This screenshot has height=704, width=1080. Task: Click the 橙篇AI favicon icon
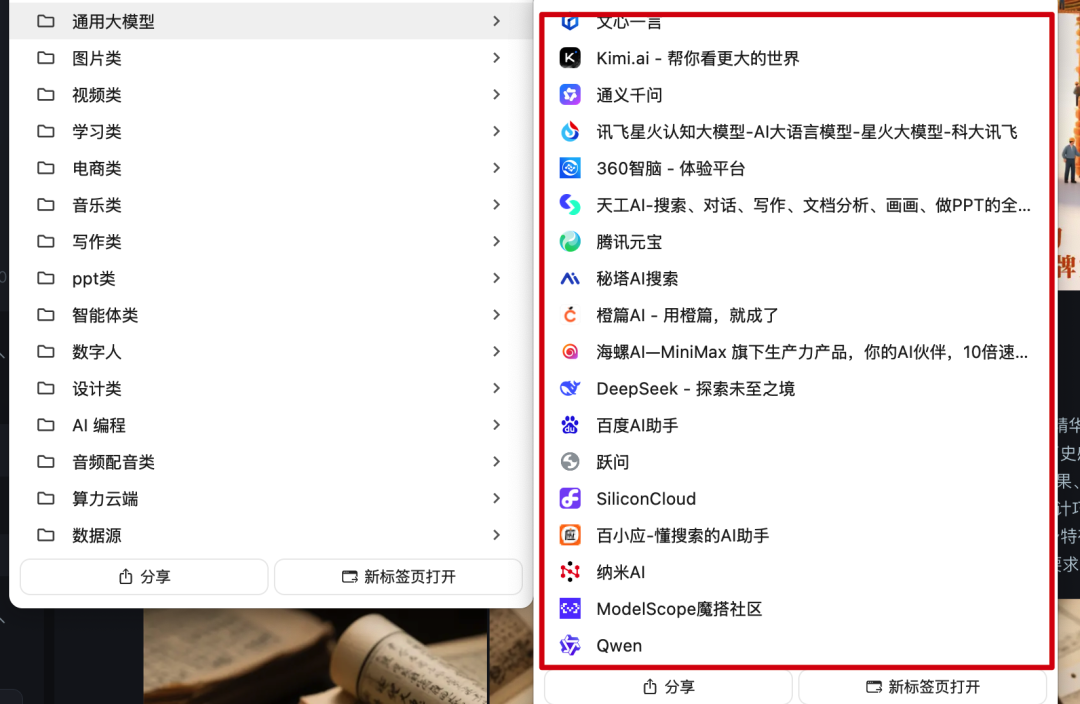[570, 315]
